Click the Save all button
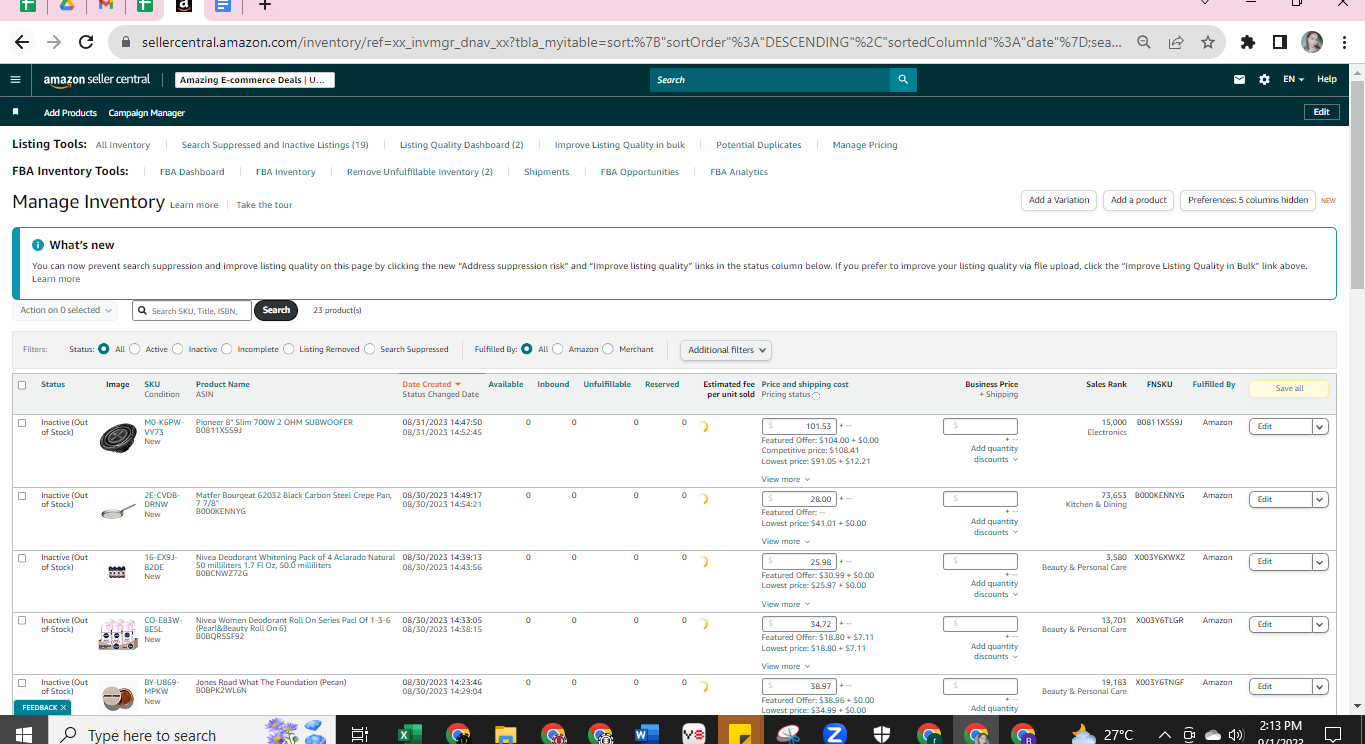 [x=1289, y=388]
